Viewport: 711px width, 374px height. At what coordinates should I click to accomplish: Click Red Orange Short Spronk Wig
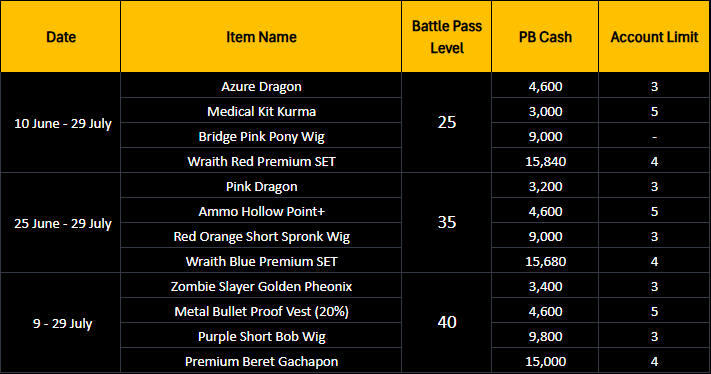261,236
